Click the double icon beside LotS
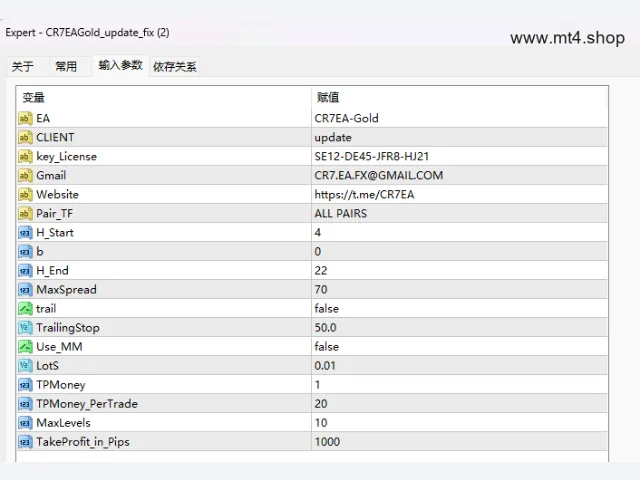The image size is (640, 480). coord(25,366)
